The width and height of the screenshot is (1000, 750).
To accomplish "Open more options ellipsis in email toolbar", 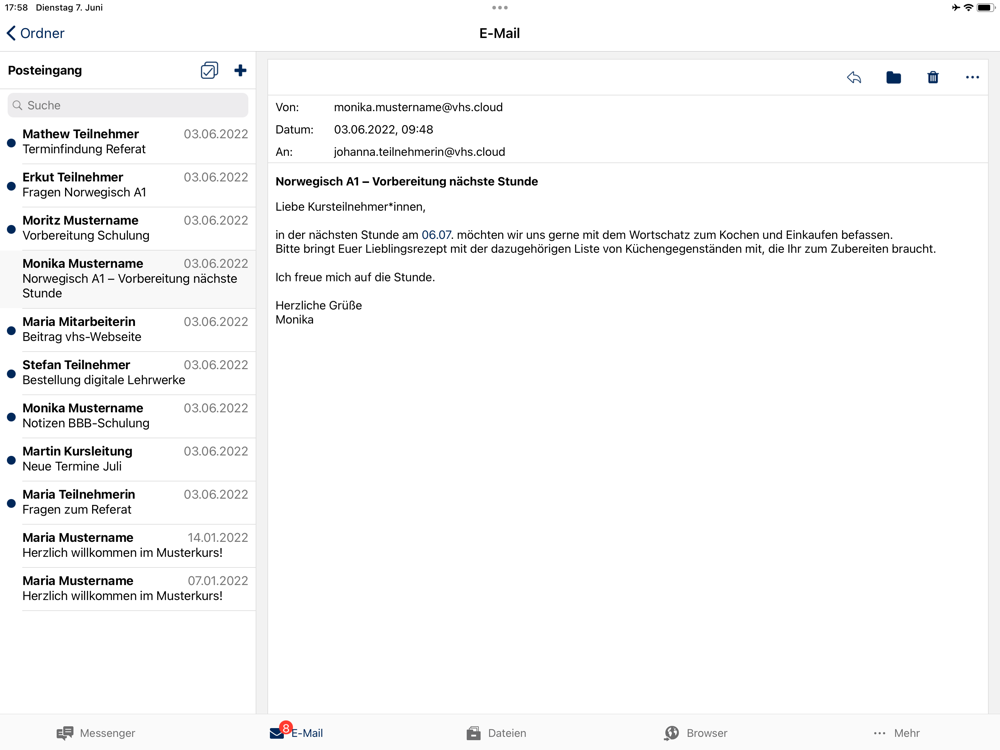I will click(x=972, y=77).
